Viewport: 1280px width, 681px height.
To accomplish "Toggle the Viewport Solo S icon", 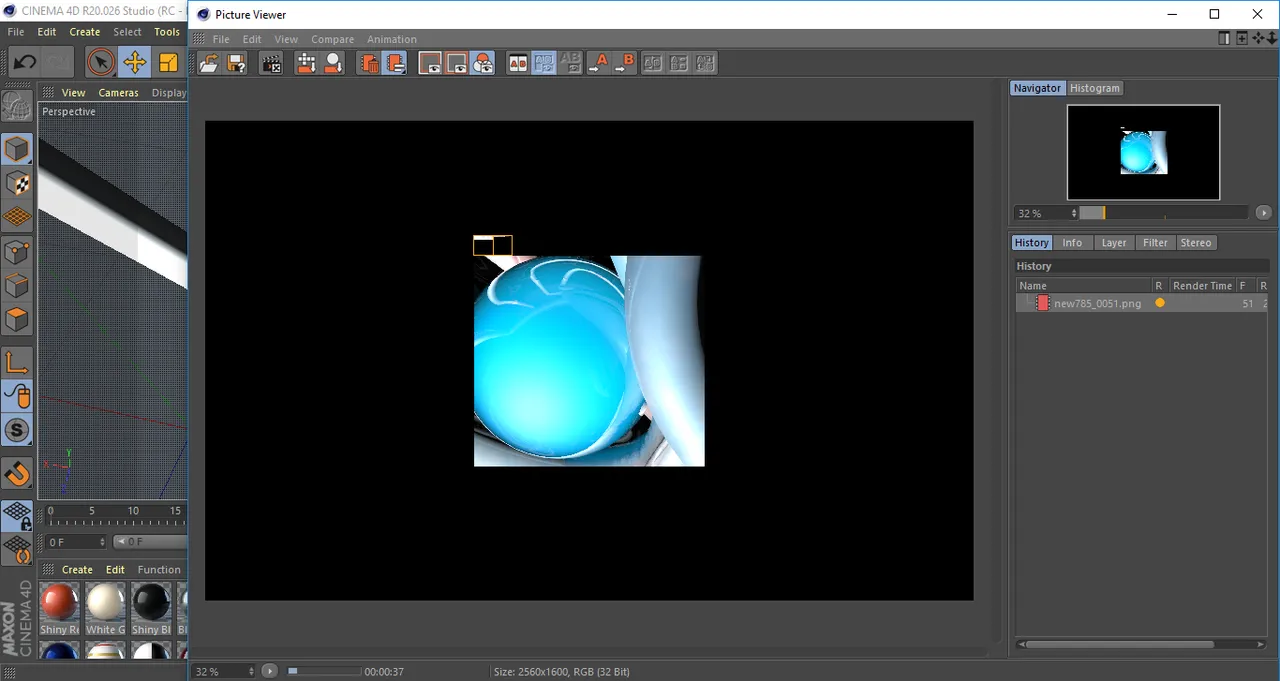I will [x=17, y=431].
